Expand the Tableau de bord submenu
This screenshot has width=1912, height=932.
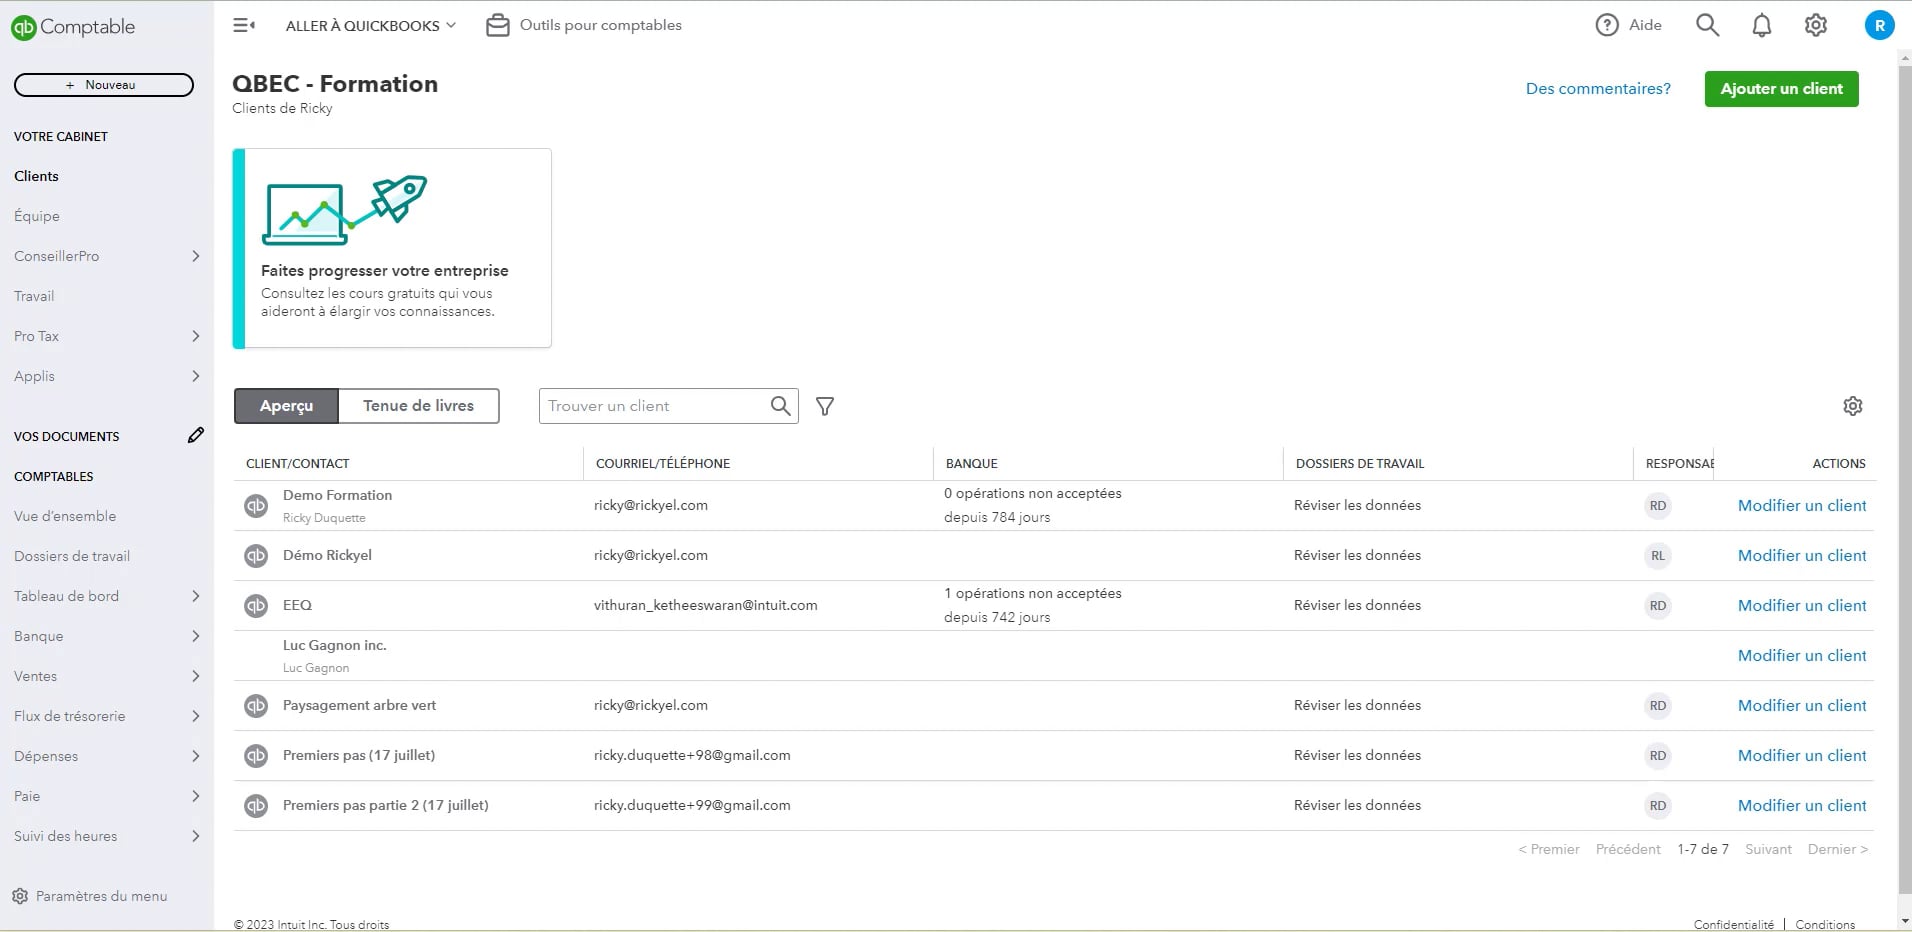click(196, 596)
